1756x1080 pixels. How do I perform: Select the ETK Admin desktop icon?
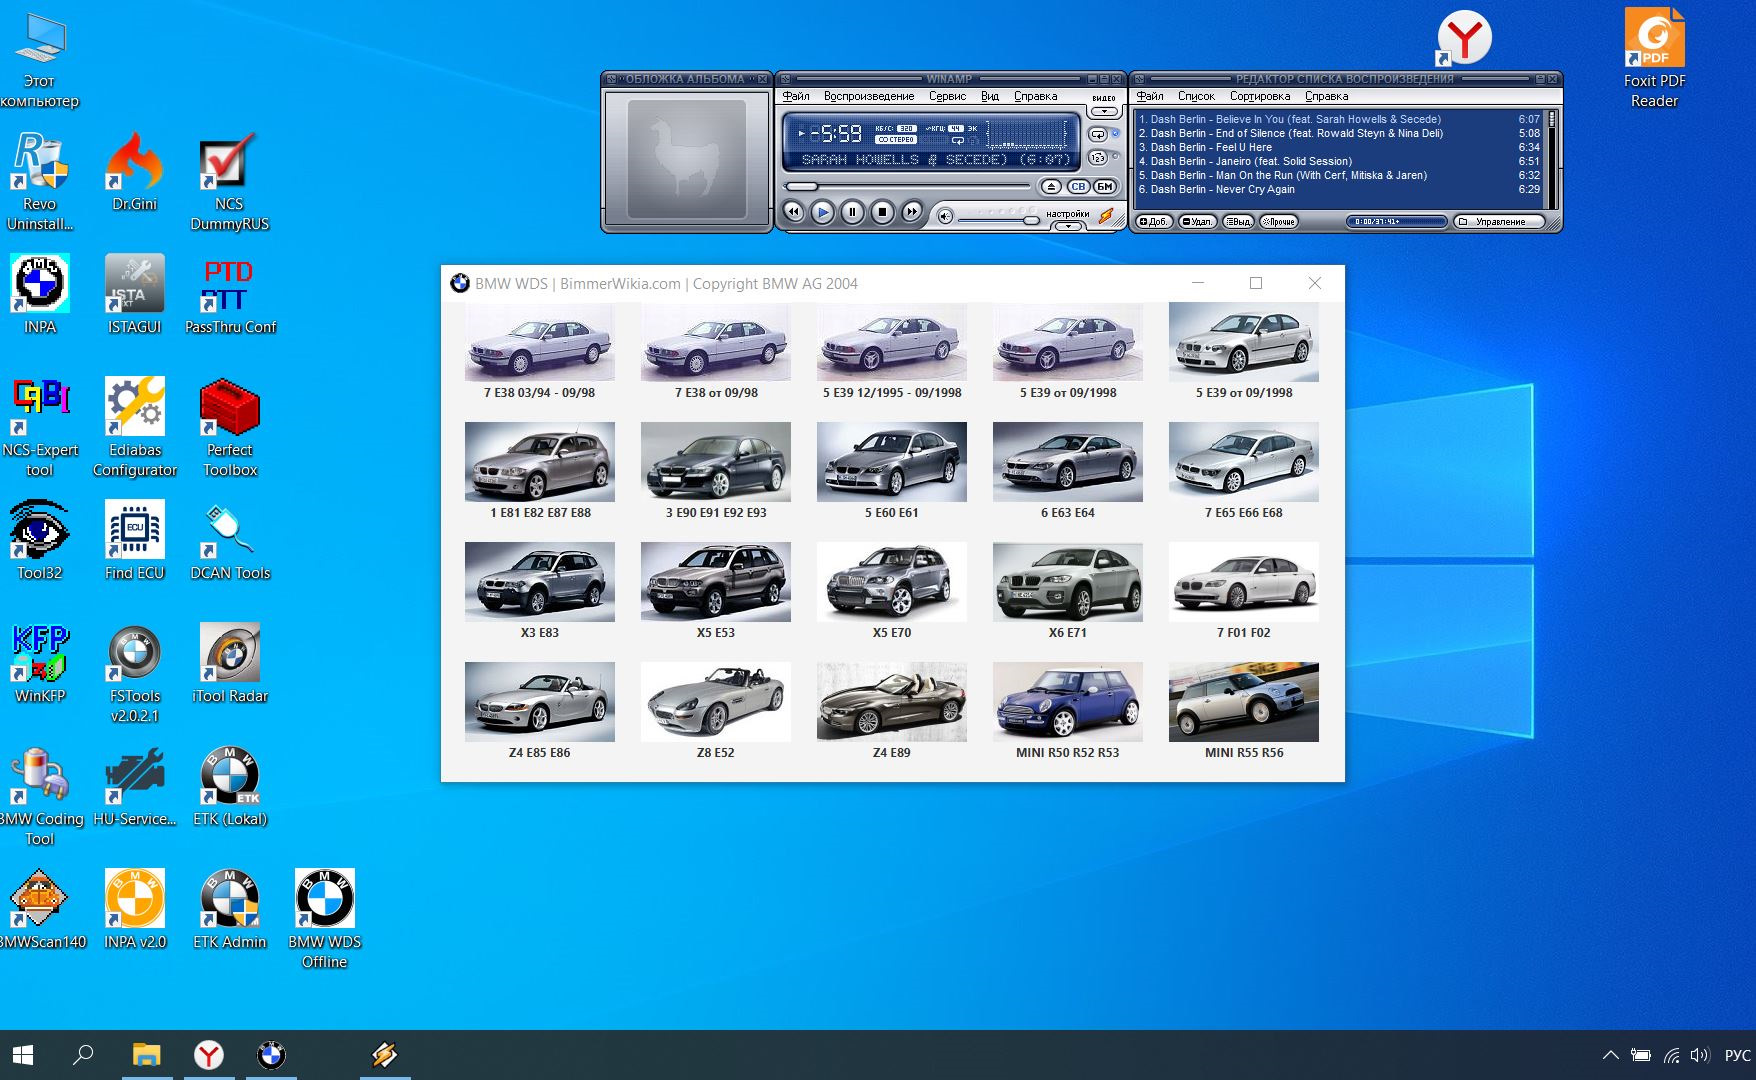coord(230,909)
